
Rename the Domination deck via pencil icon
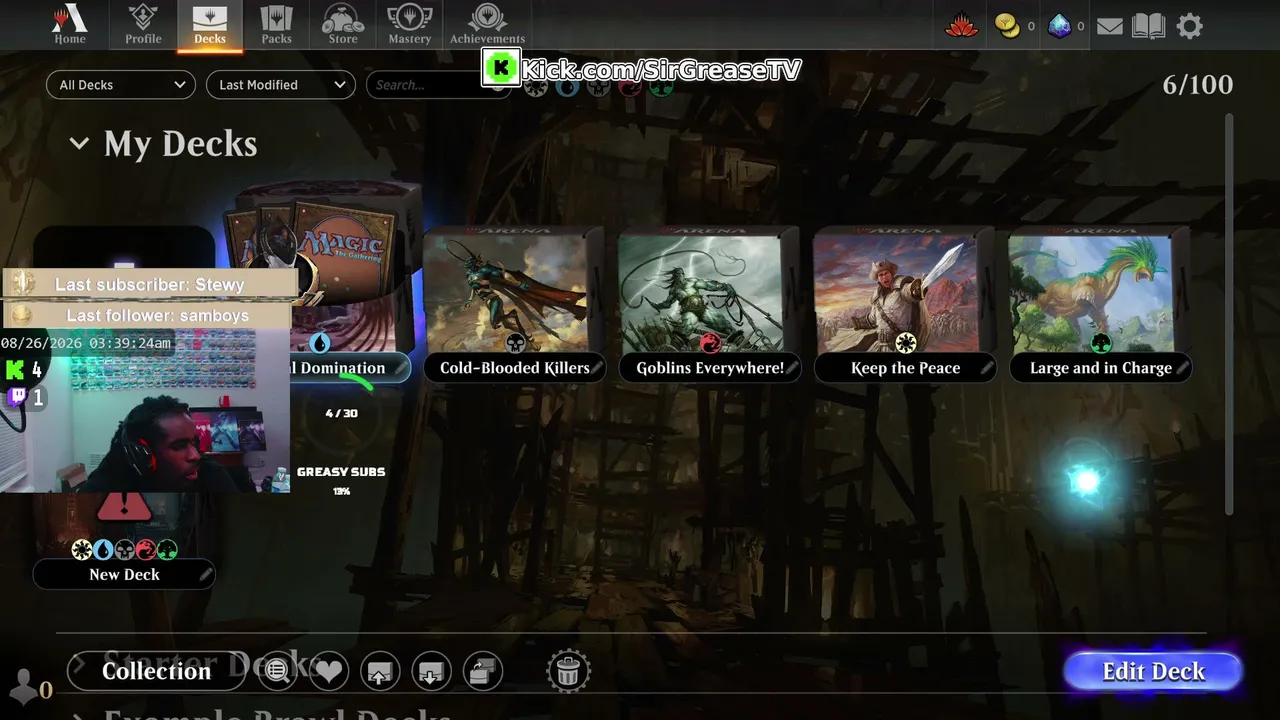[x=400, y=368]
